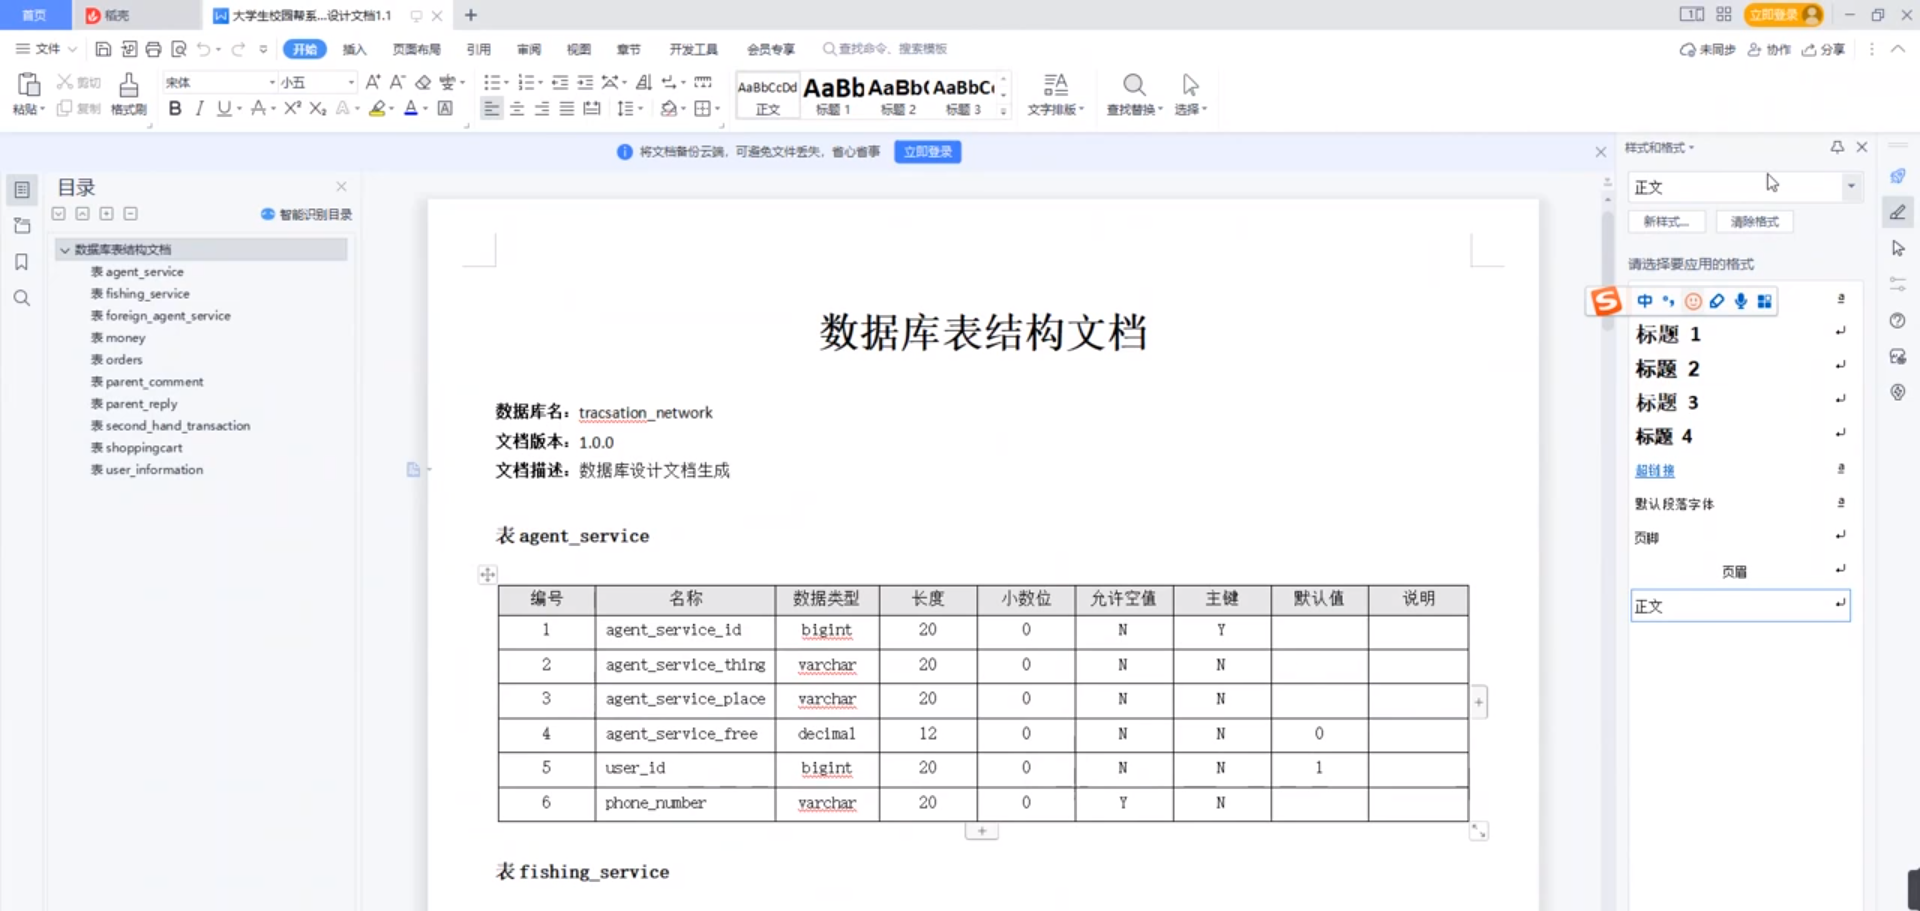
Task: Click the Increase Indent icon
Action: (x=585, y=82)
